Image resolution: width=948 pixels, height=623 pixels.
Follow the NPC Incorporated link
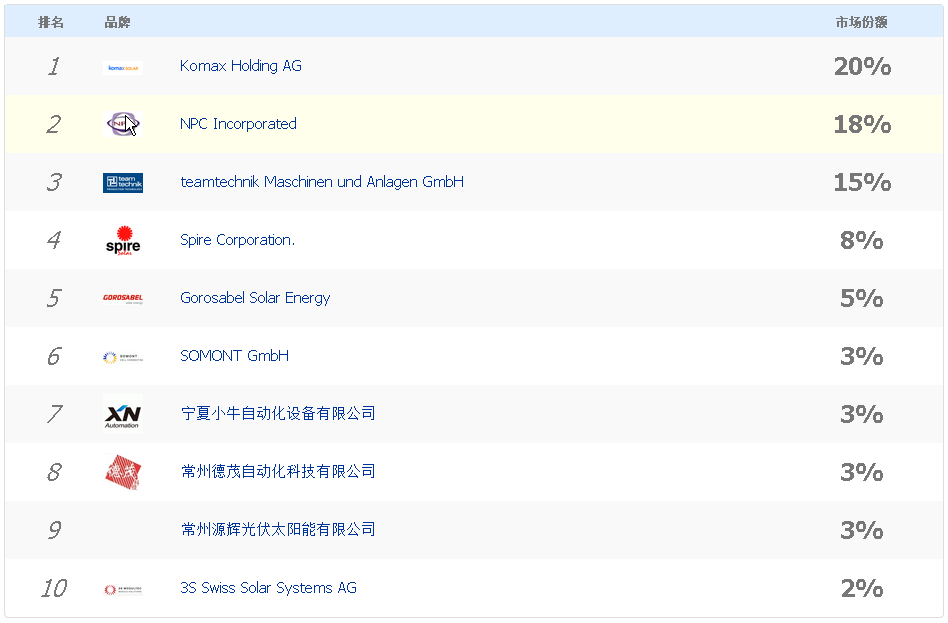238,124
